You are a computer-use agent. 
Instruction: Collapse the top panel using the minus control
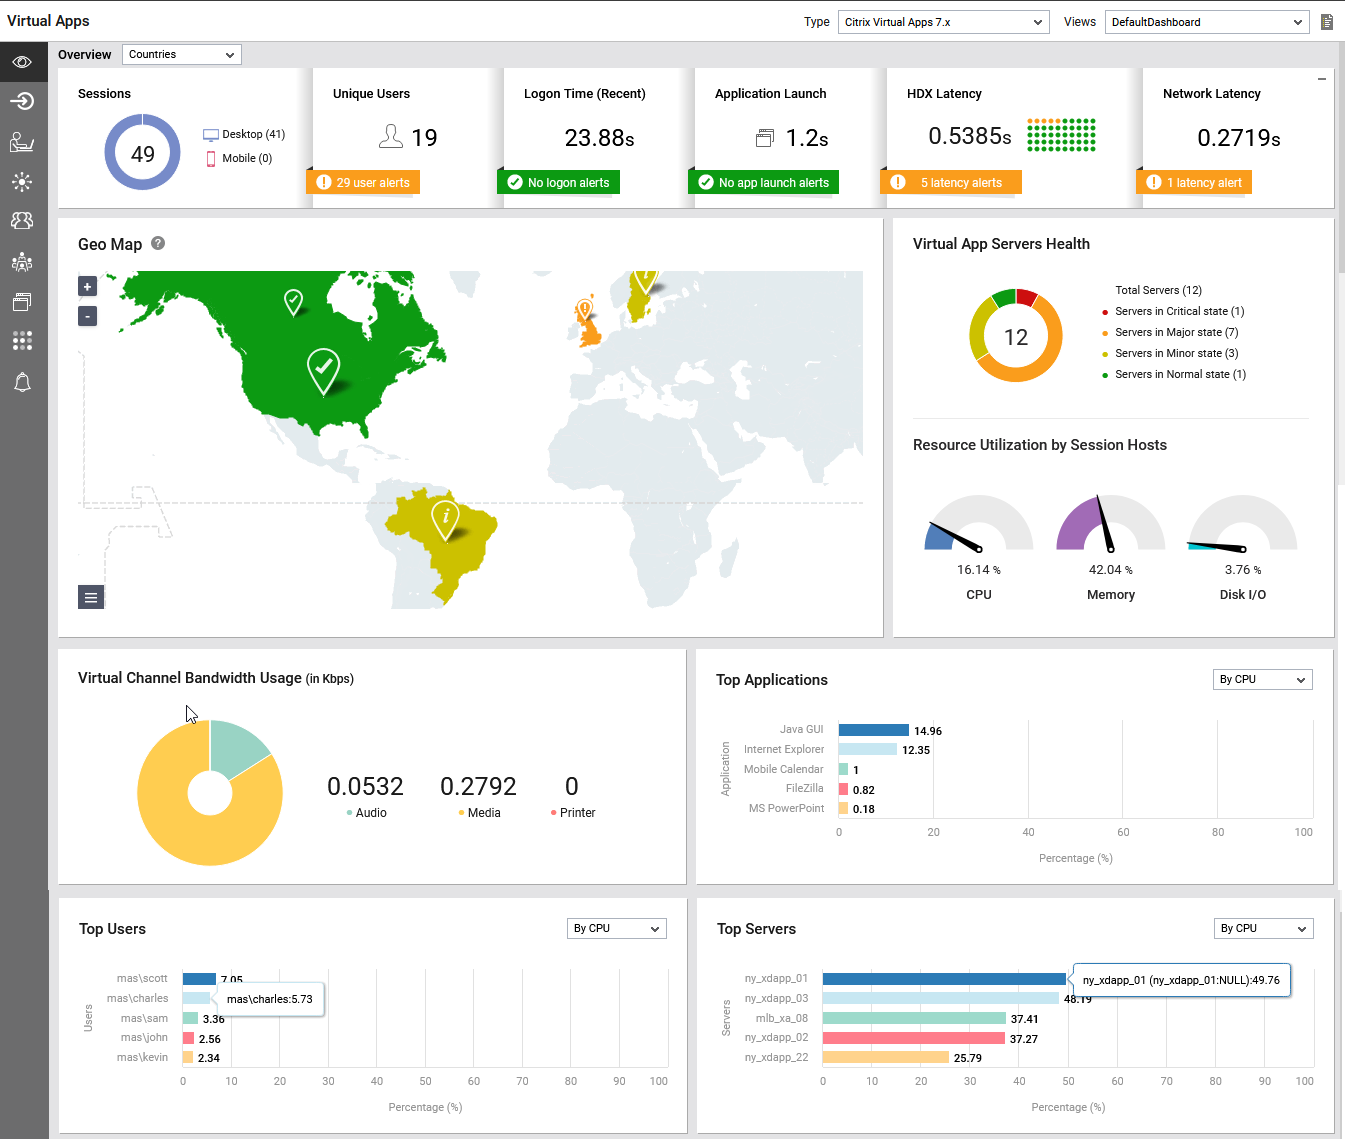tap(1322, 79)
